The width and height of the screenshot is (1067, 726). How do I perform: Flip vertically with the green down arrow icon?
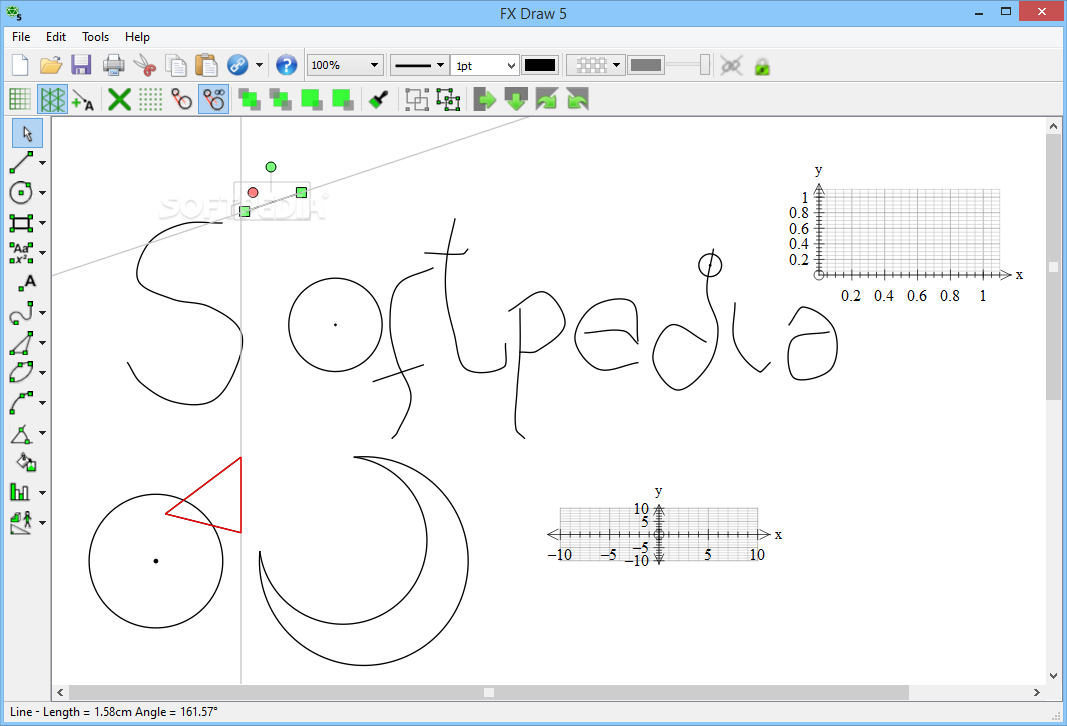(516, 99)
